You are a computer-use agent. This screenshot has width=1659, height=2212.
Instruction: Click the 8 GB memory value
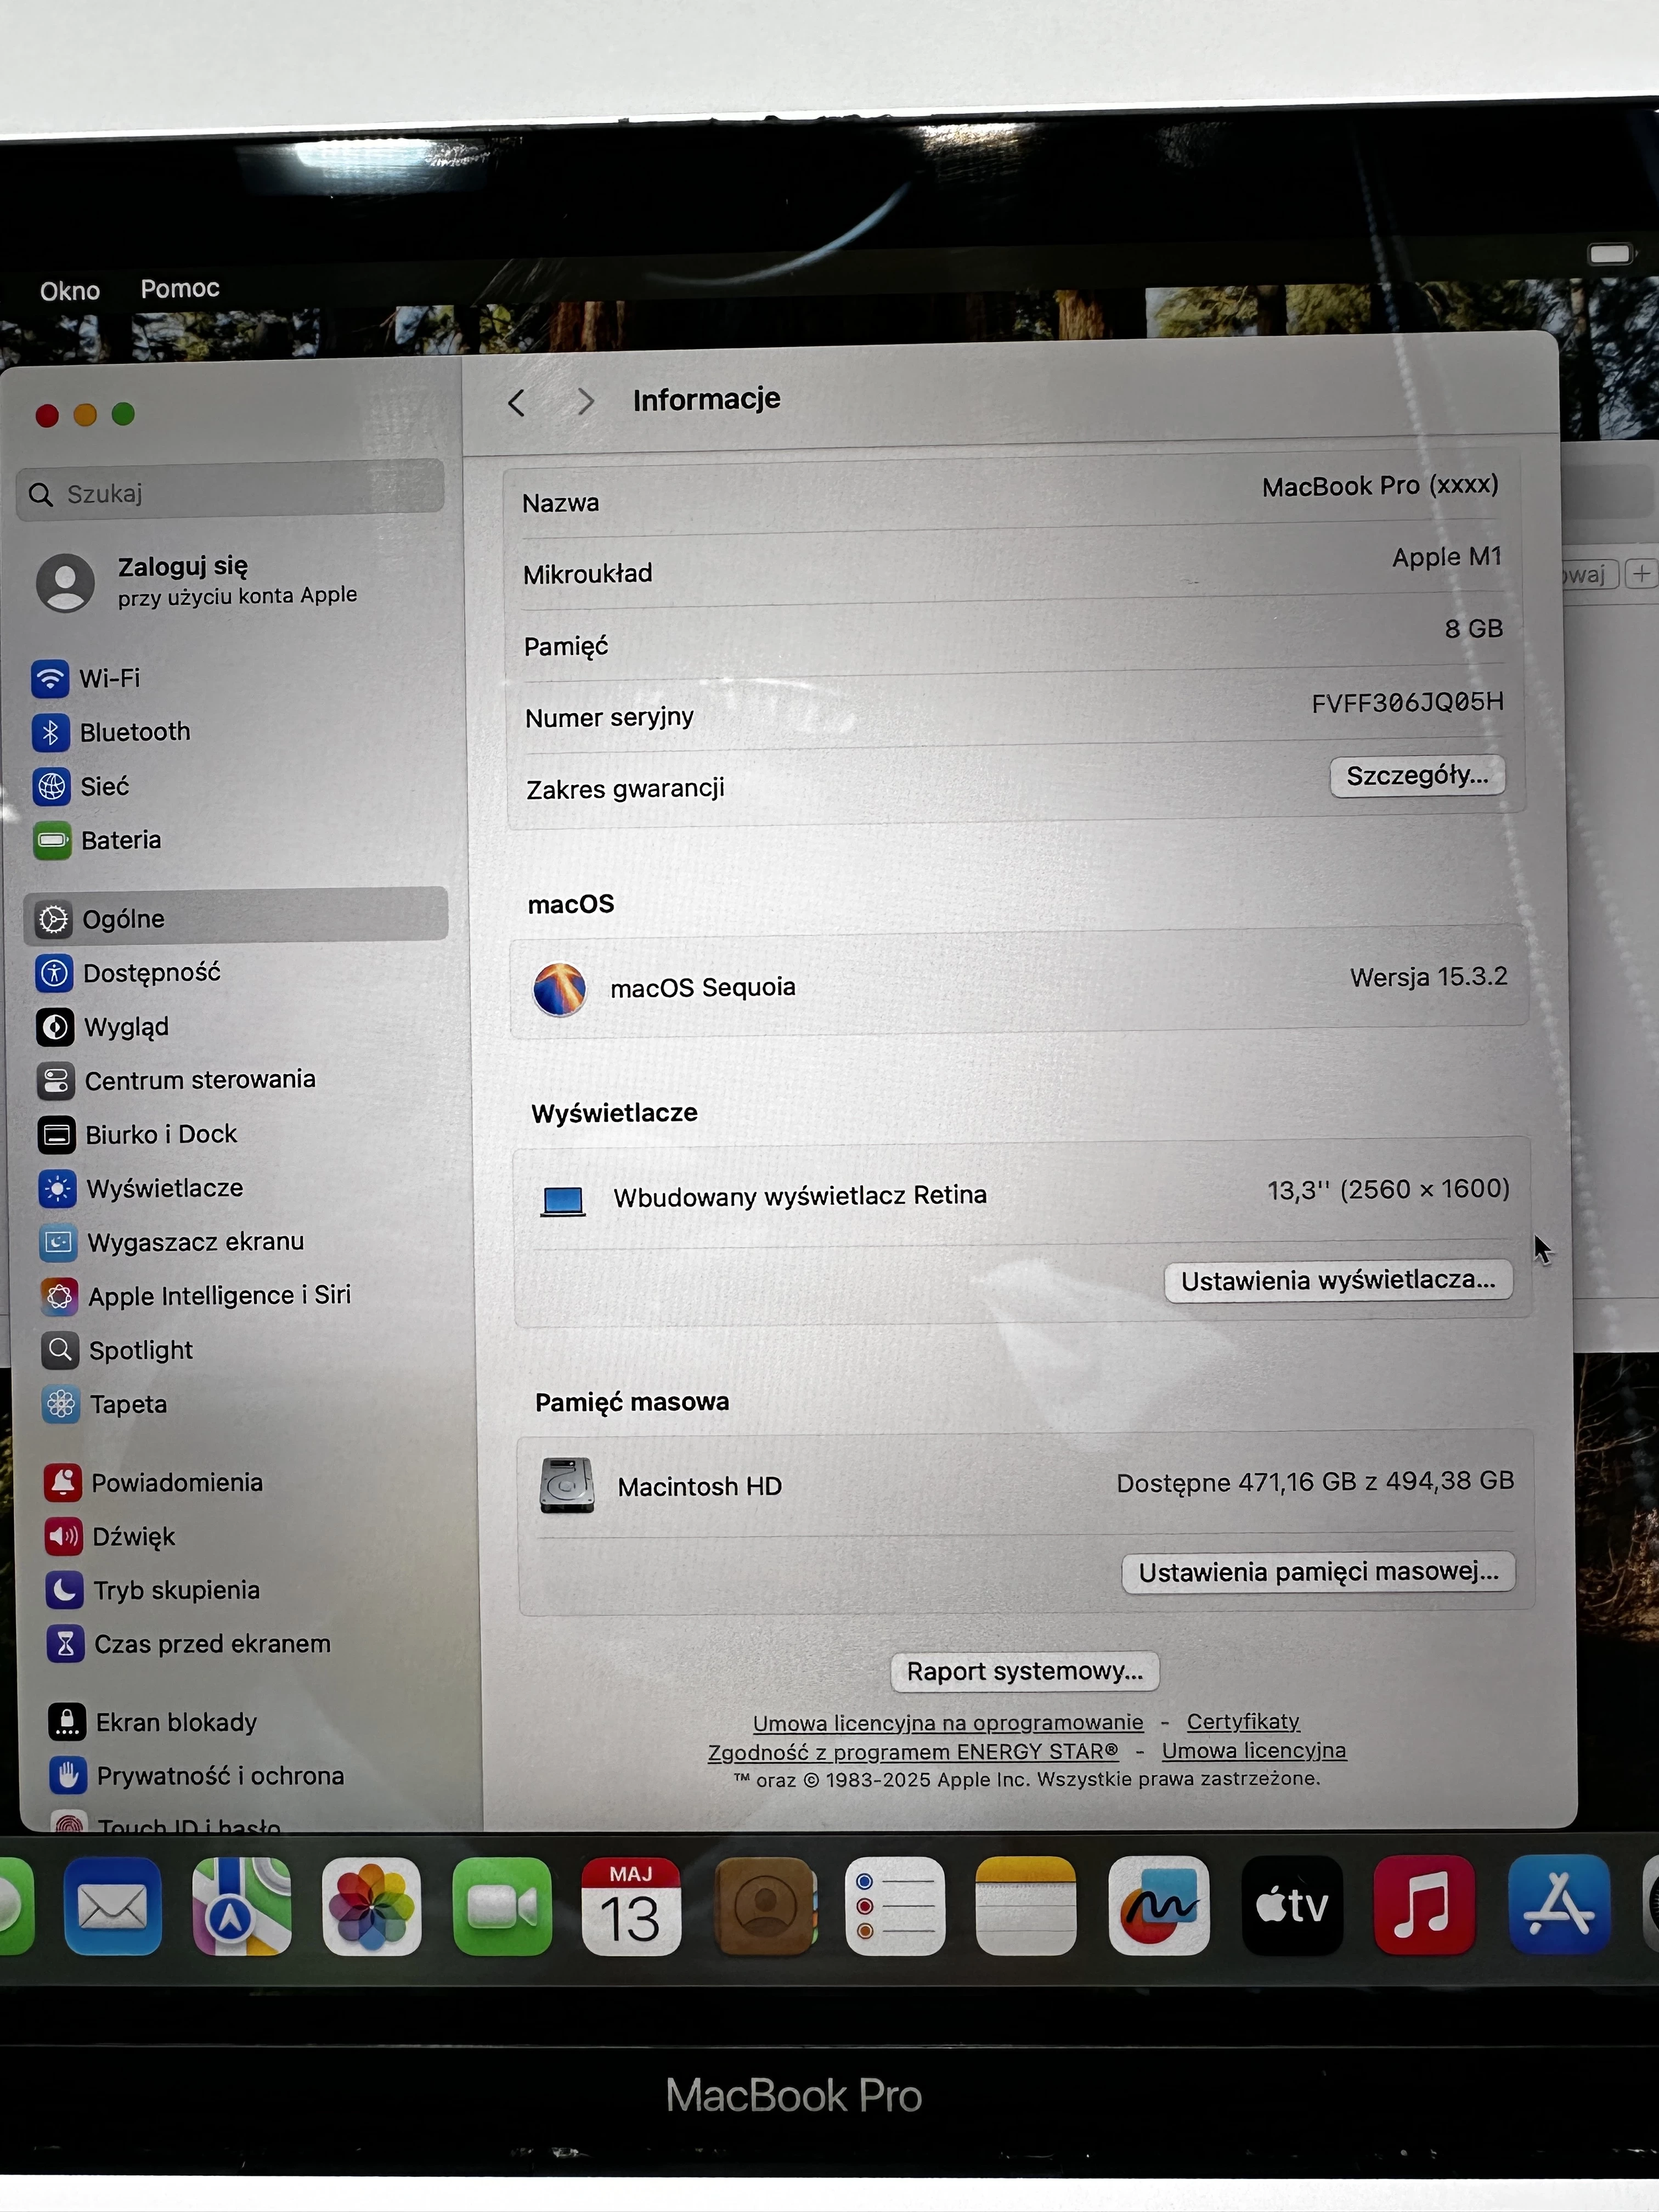coord(1474,628)
